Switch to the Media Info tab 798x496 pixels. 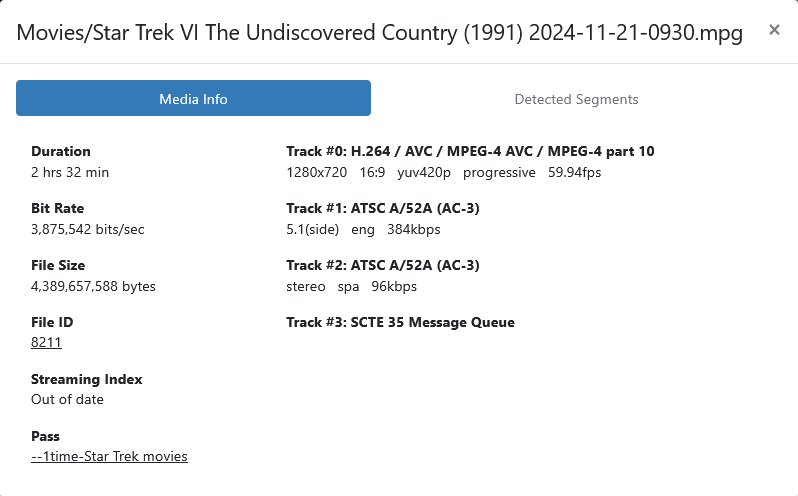click(193, 99)
